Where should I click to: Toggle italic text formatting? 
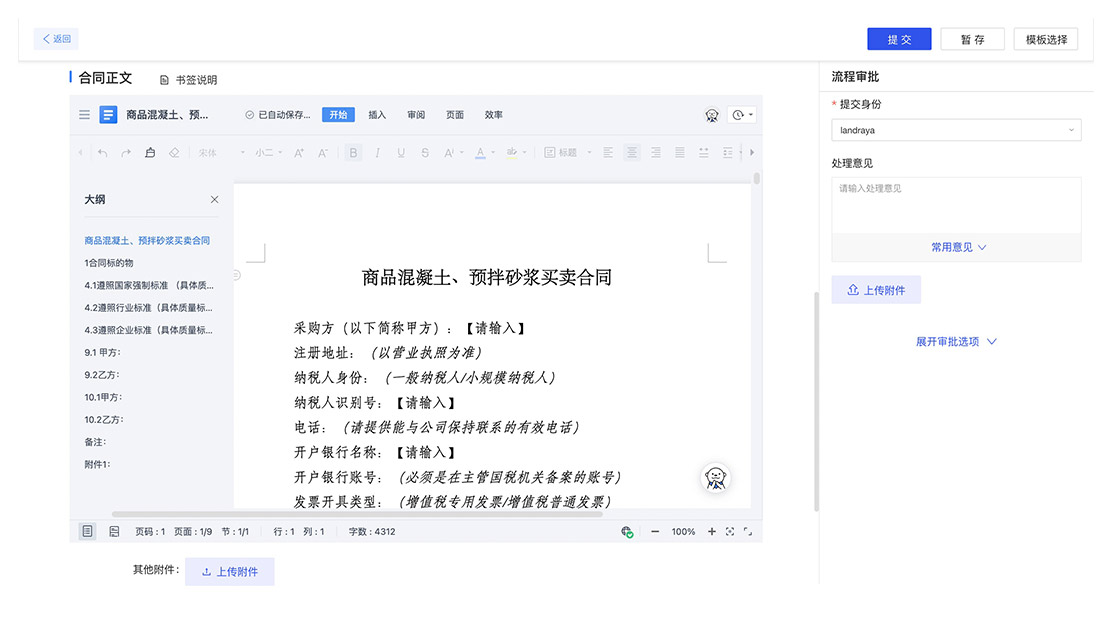(x=377, y=153)
